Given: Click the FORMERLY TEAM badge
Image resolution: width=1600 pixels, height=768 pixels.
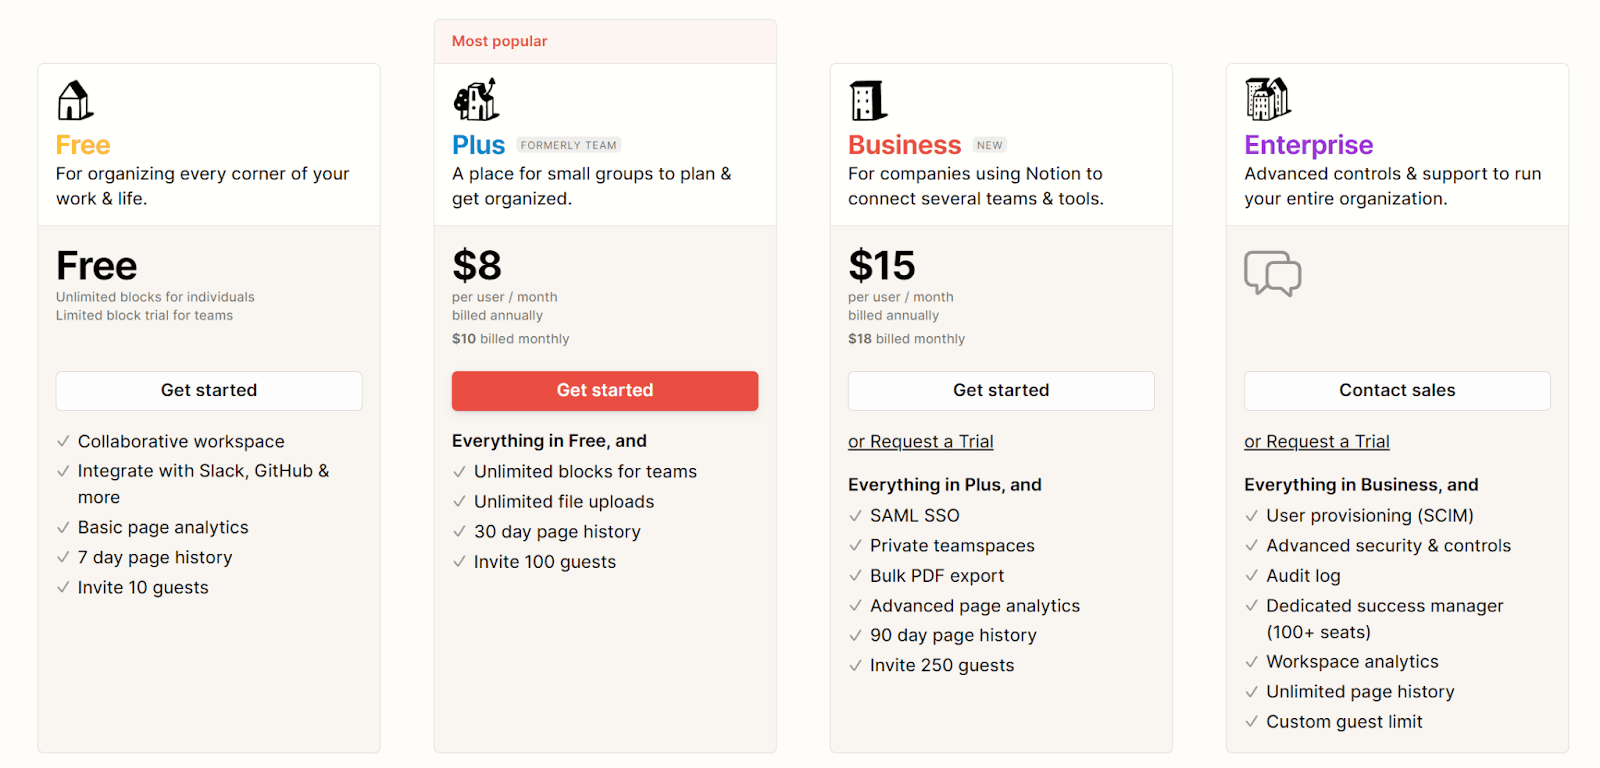Looking at the screenshot, I should (x=568, y=145).
